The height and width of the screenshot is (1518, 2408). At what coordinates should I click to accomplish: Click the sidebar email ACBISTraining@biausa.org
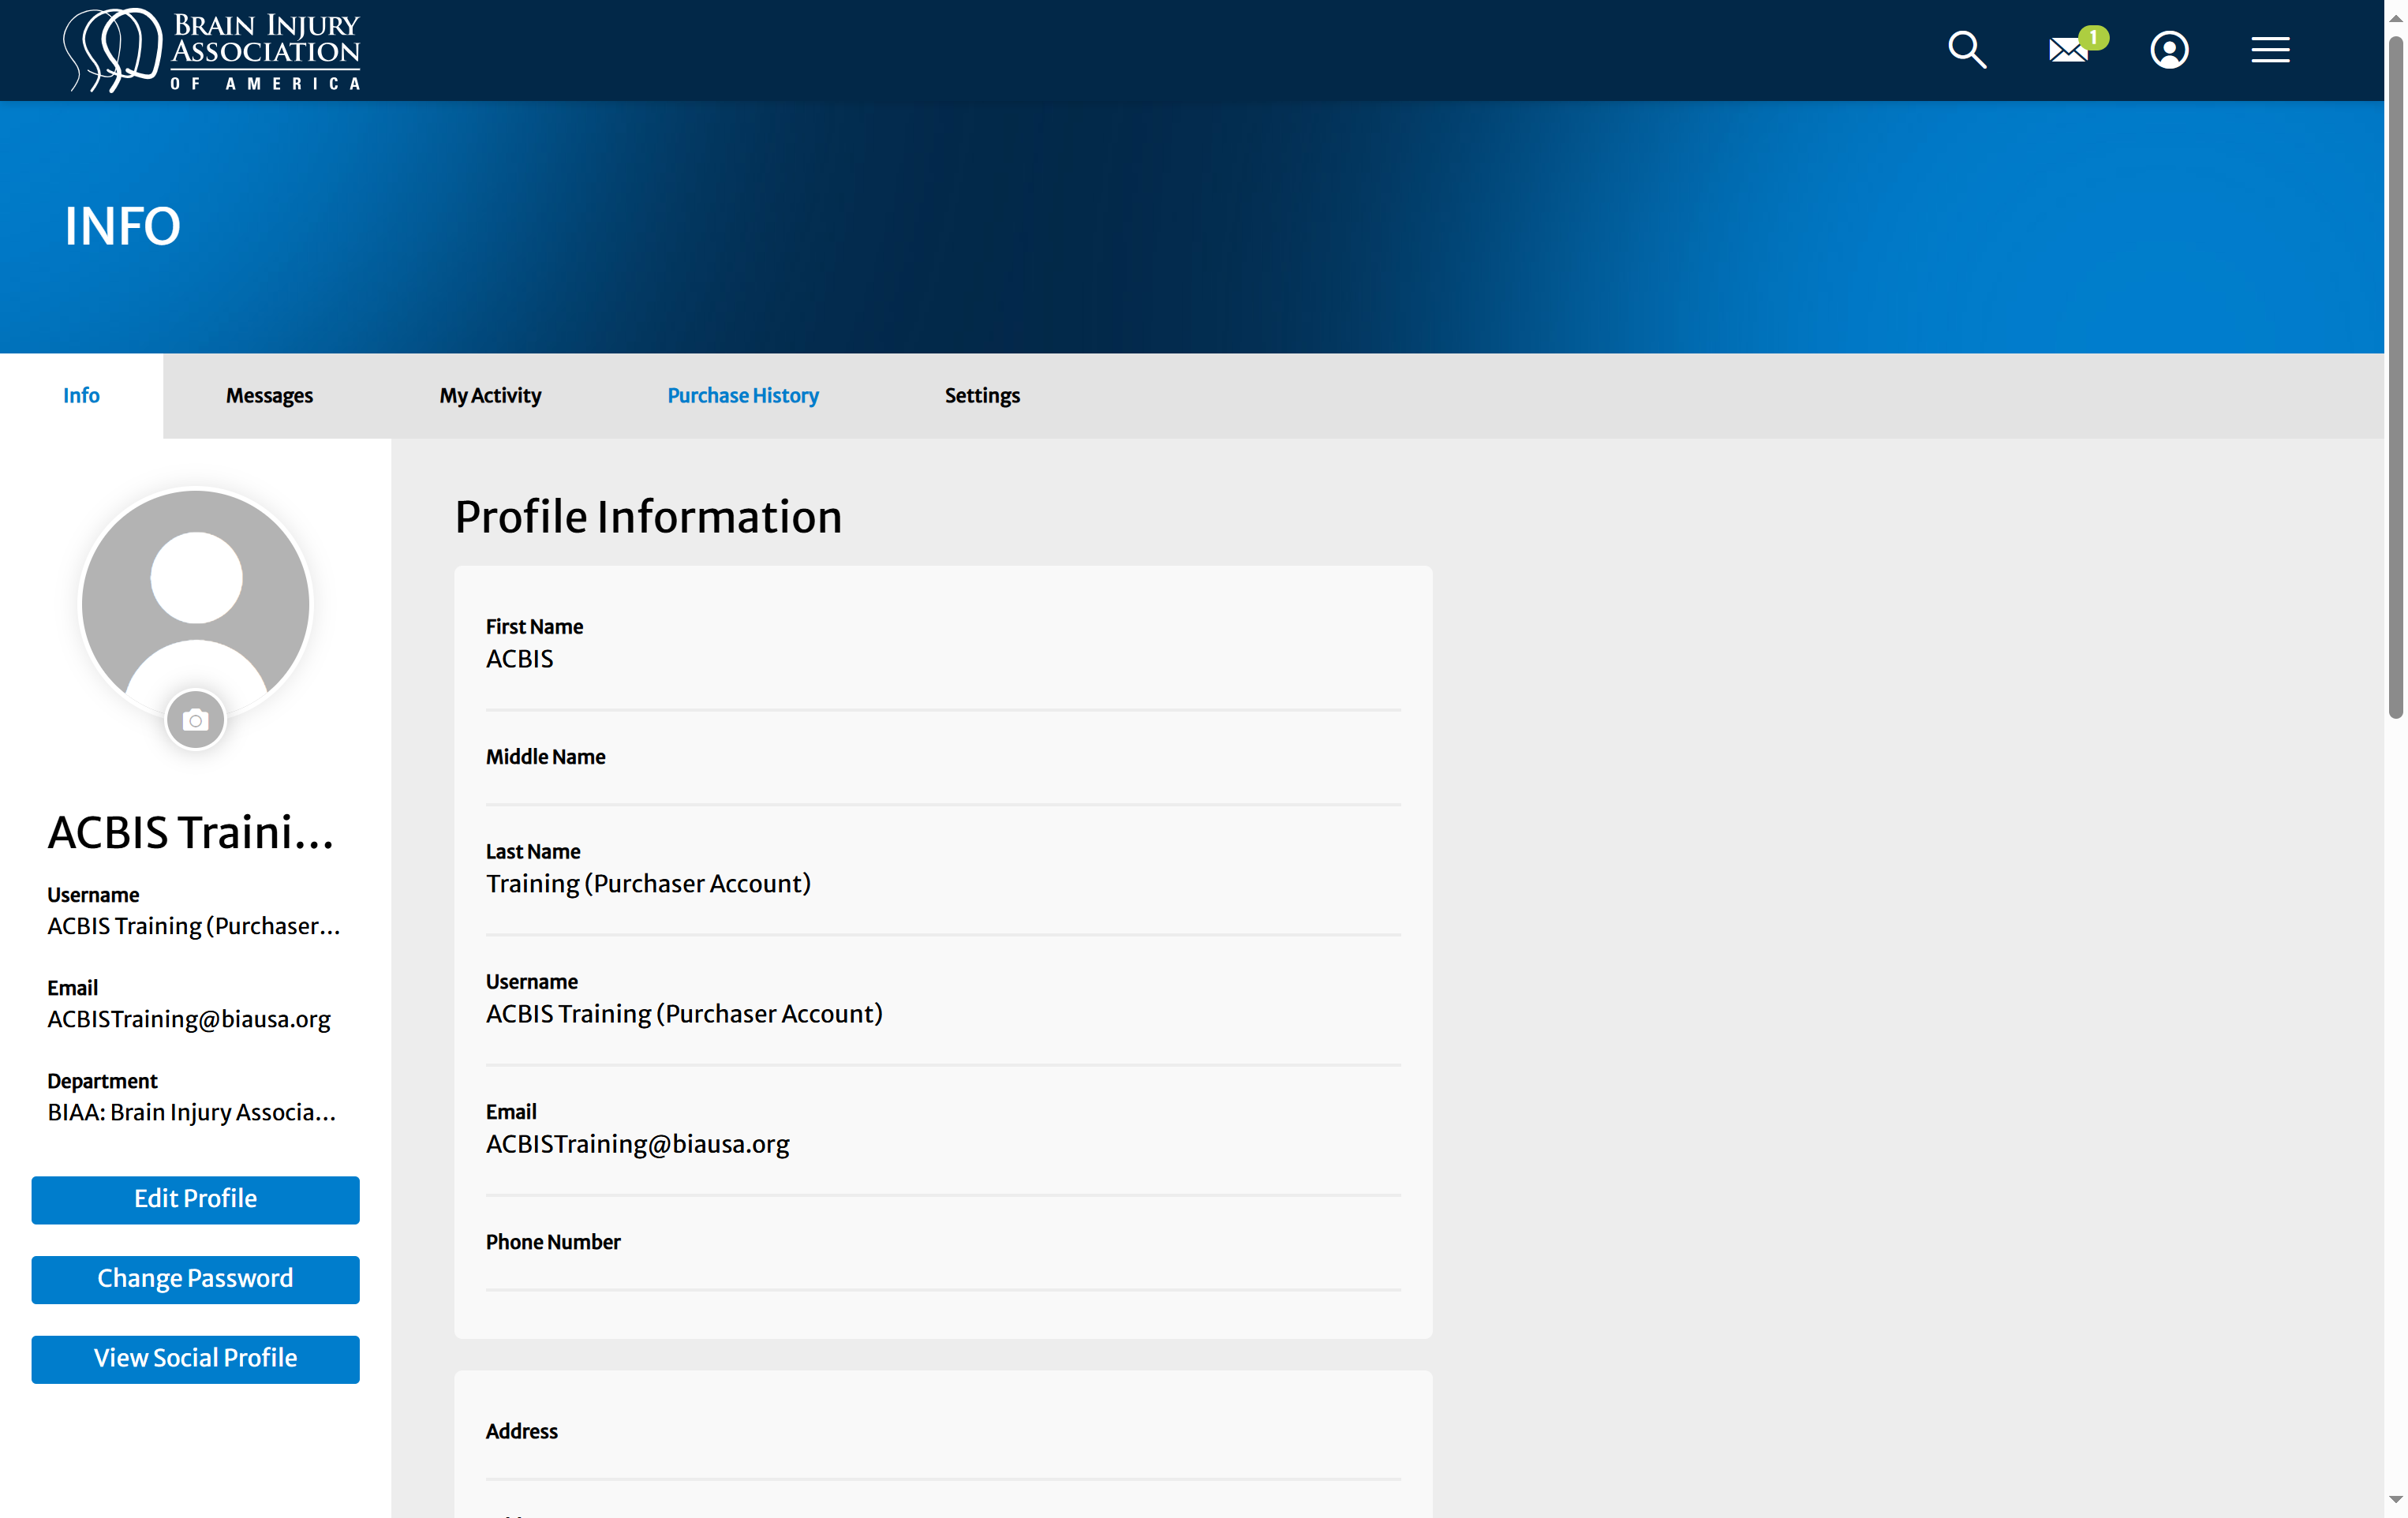point(189,1019)
